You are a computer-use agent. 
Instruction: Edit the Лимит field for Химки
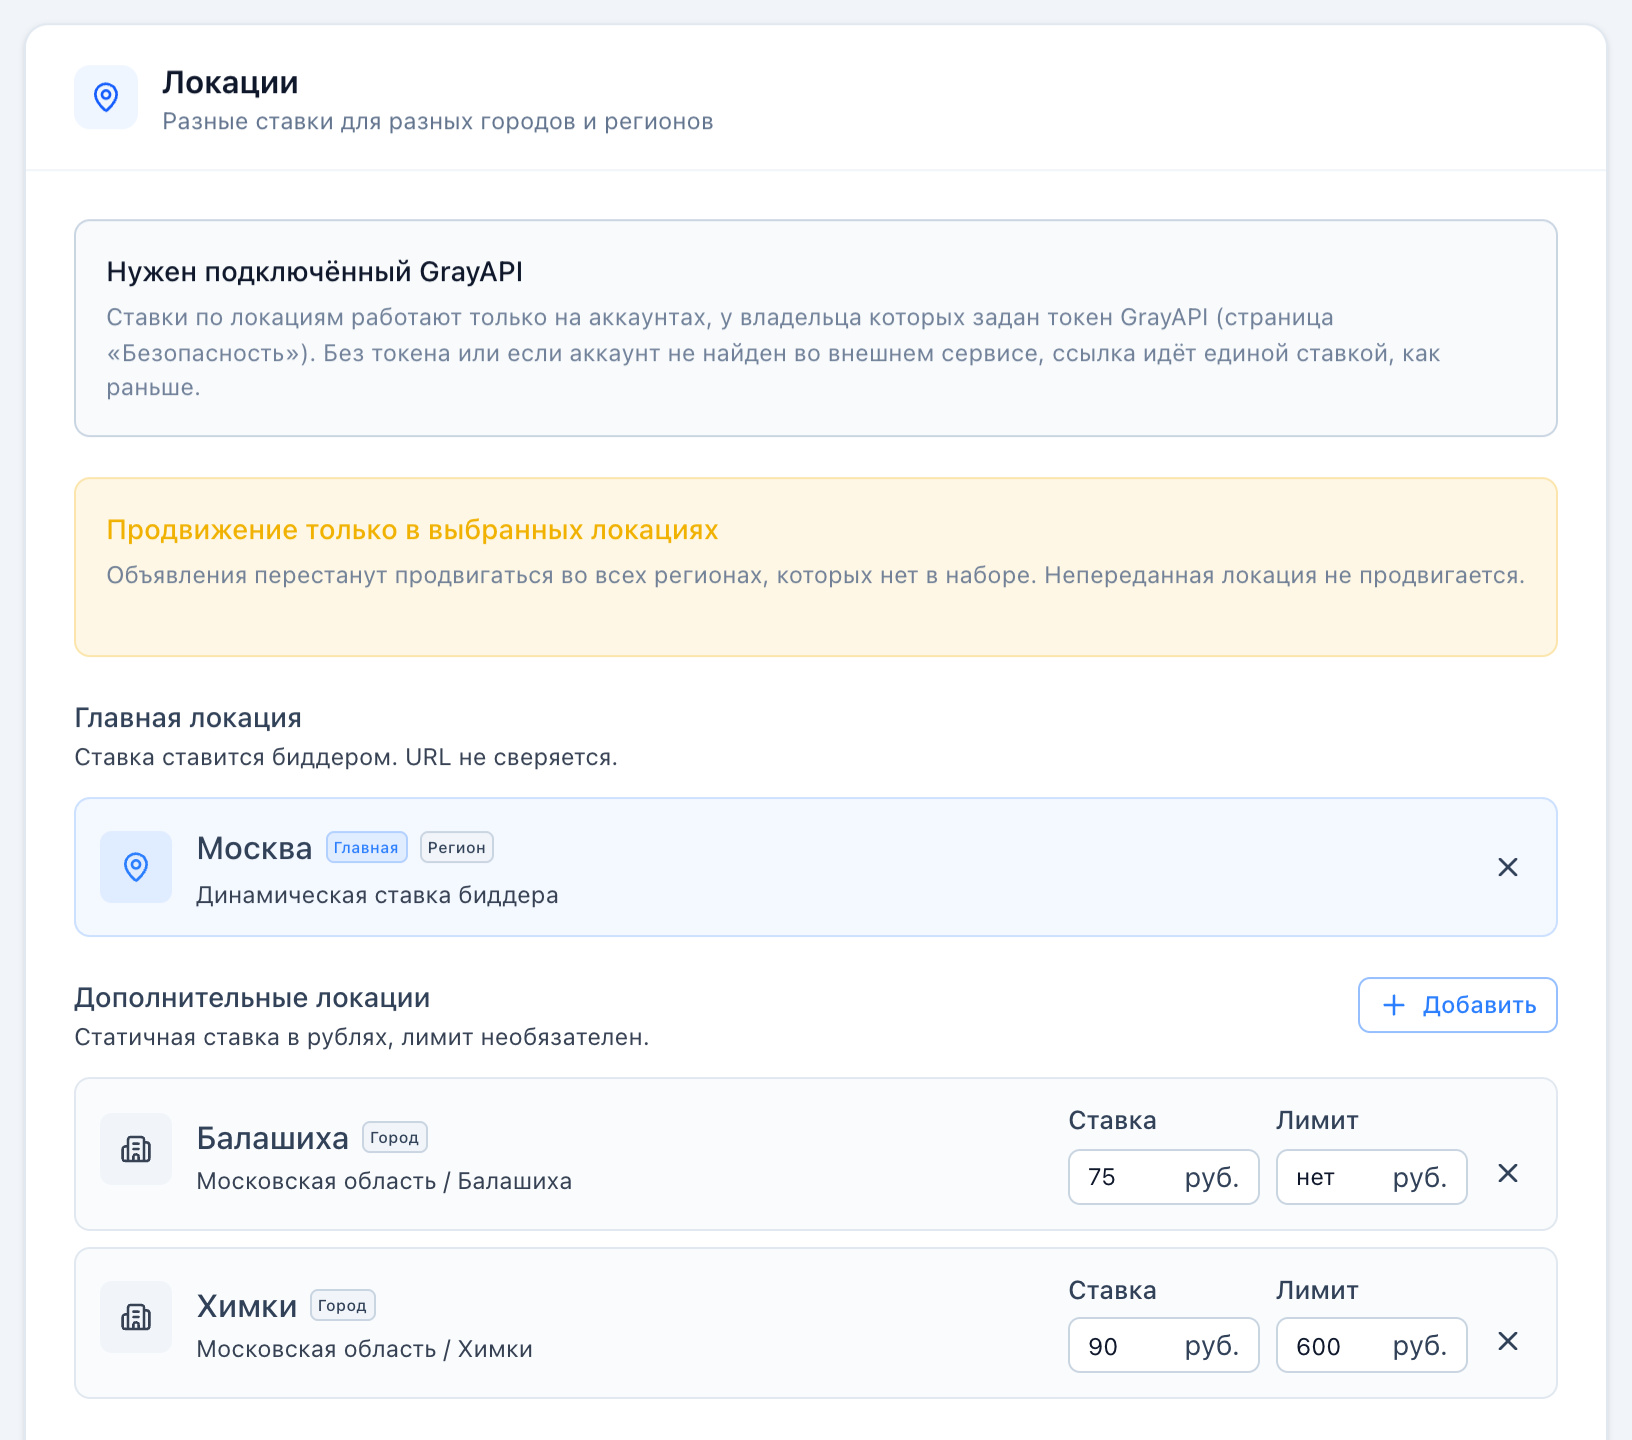[1371, 1345]
